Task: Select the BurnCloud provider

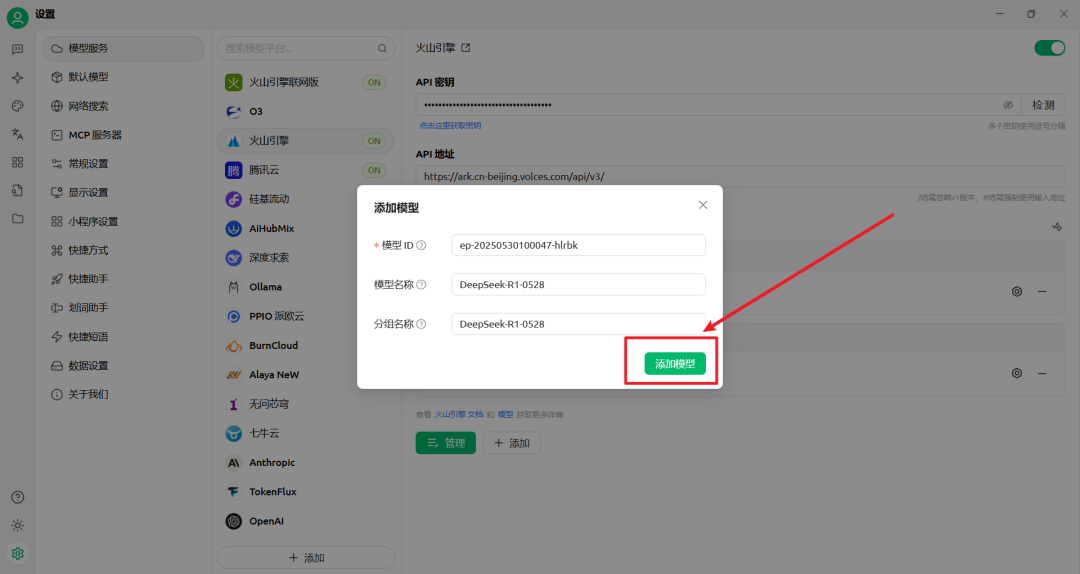Action: pos(306,345)
